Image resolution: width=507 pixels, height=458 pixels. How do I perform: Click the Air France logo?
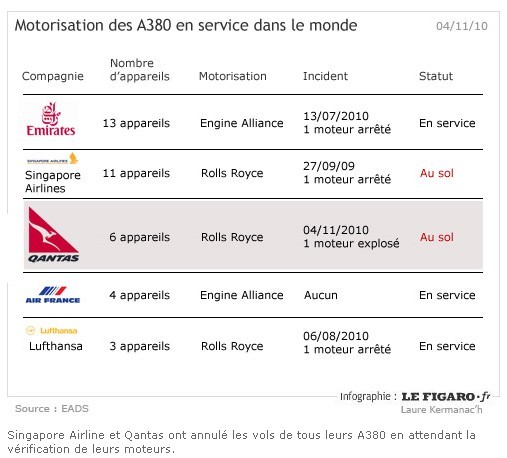tap(53, 295)
